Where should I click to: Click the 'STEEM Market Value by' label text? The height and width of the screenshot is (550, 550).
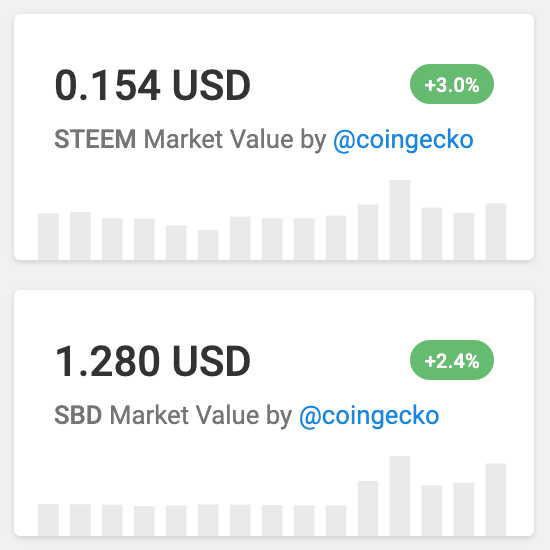(190, 140)
